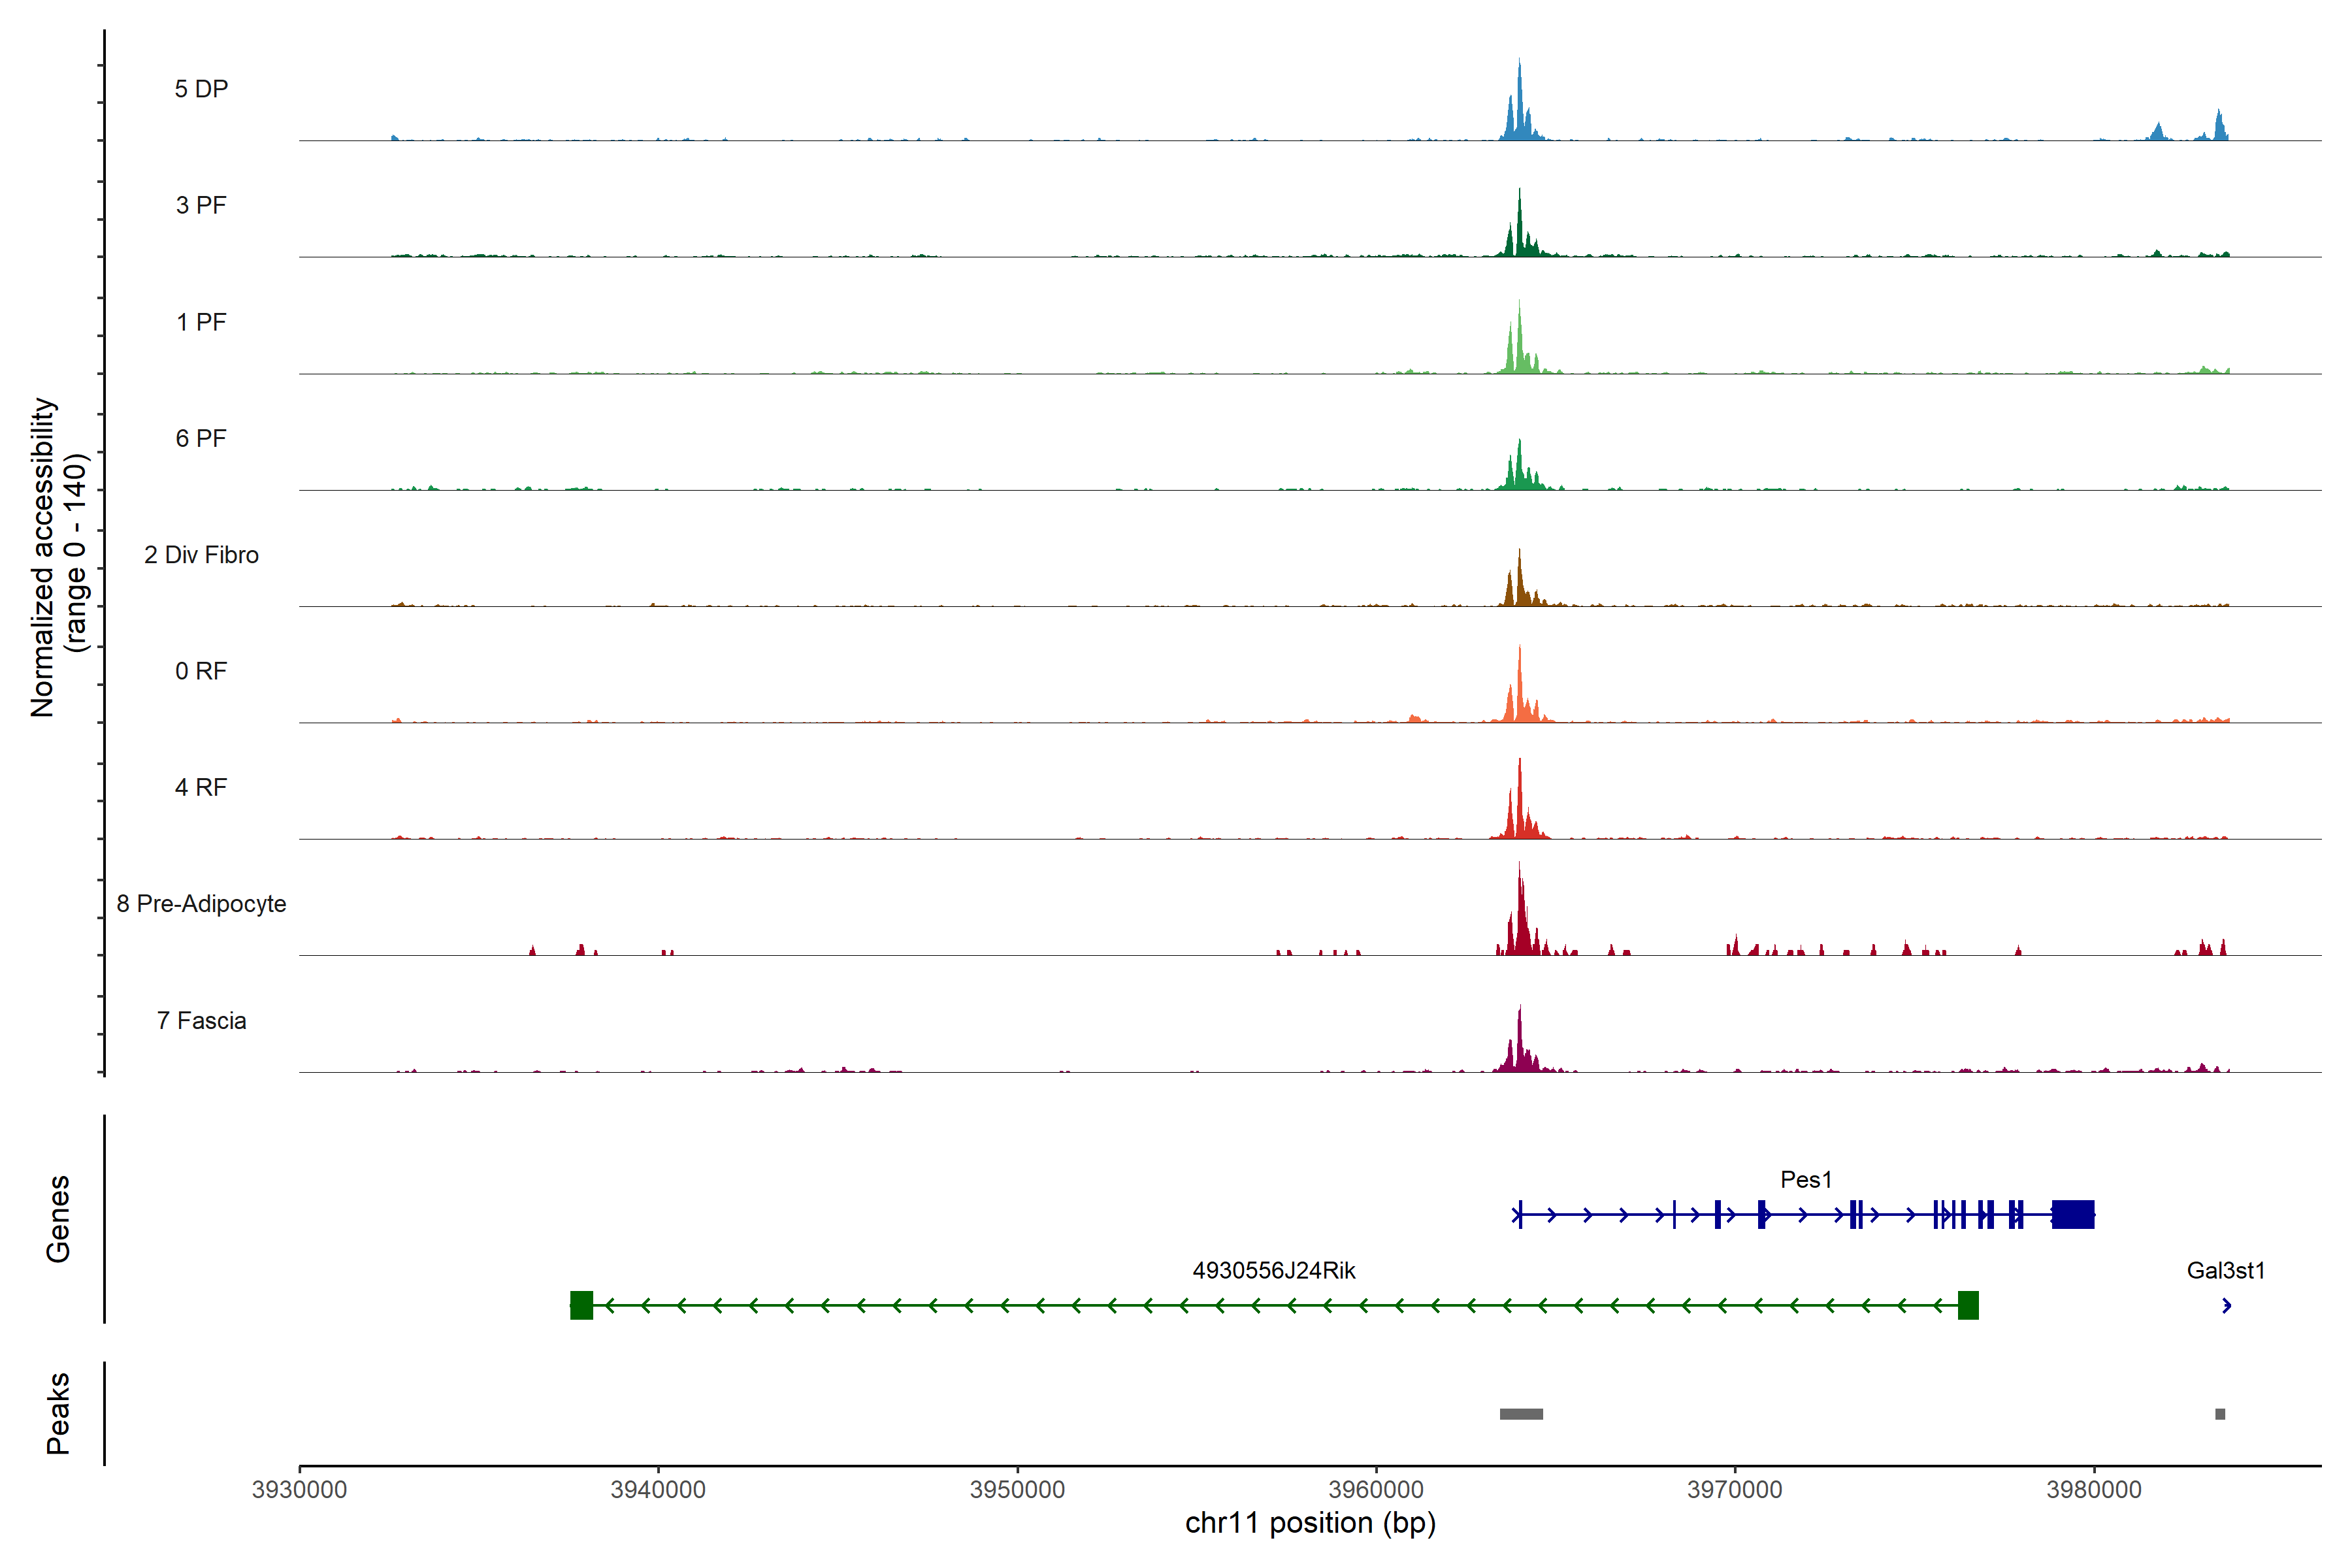Screen dimensions: 2352x1568
Task: Click the 7 Fascia track label
Action: (x=201, y=1021)
